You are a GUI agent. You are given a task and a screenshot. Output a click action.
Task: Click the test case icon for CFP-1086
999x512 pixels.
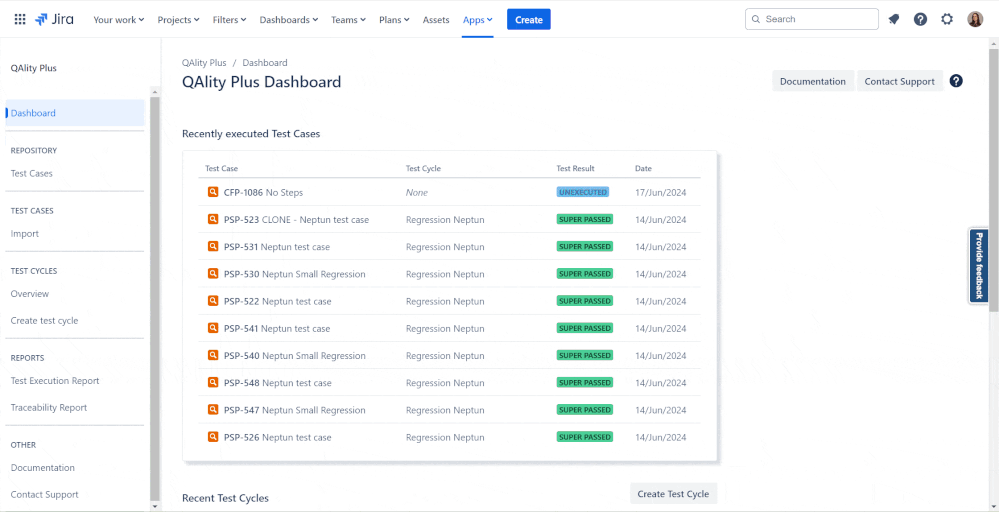[x=213, y=192]
